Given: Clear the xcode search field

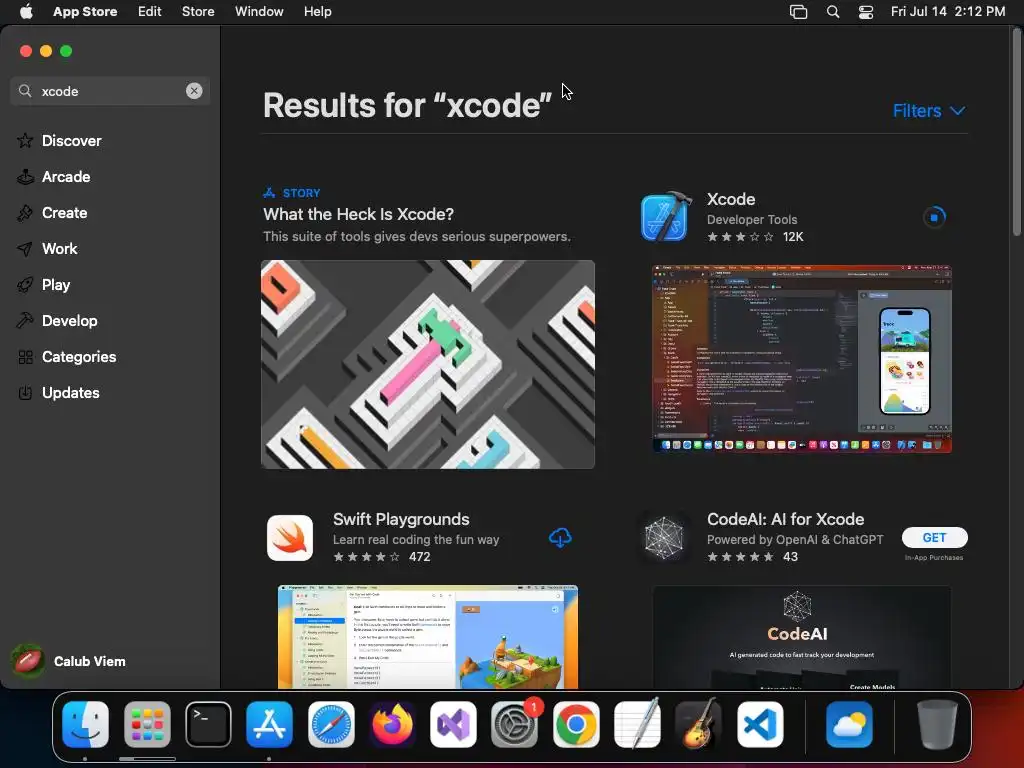Looking at the screenshot, I should (194, 91).
